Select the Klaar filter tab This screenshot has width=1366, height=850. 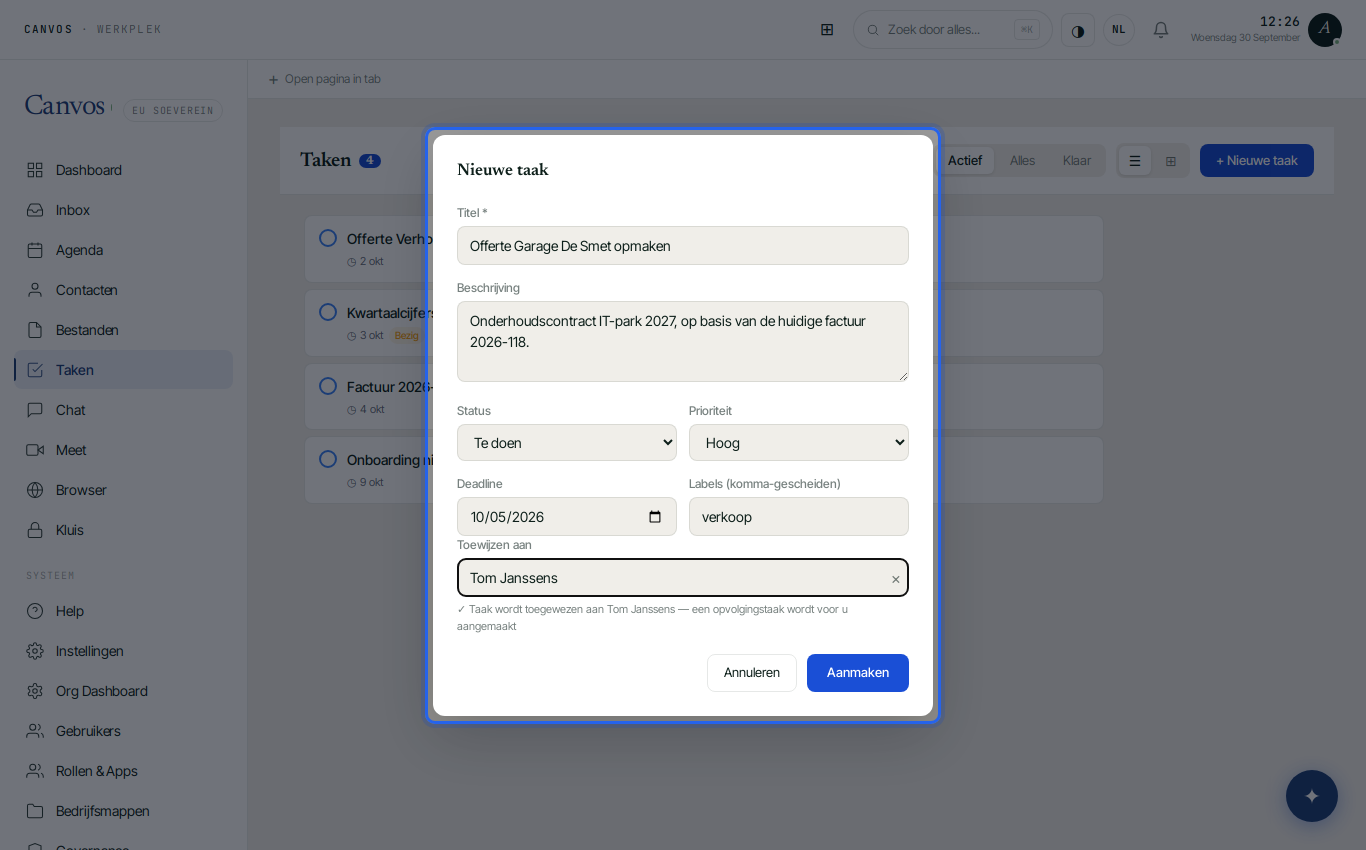pos(1077,161)
